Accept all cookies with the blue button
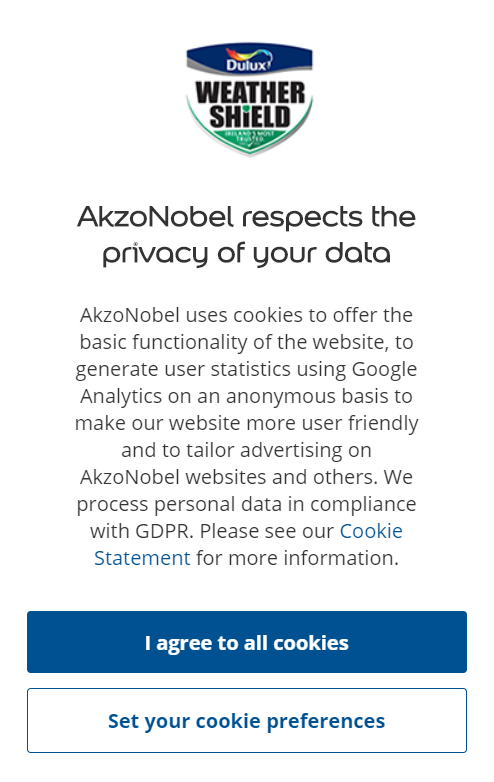 pos(247,642)
